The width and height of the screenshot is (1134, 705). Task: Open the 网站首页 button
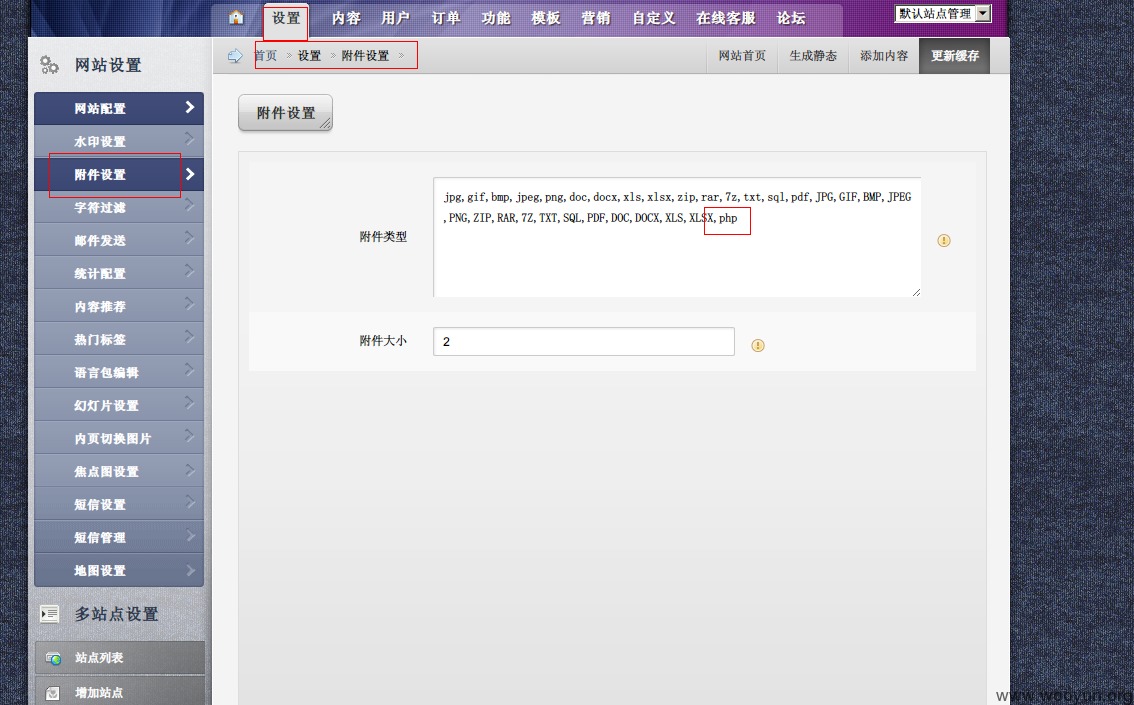(x=742, y=56)
